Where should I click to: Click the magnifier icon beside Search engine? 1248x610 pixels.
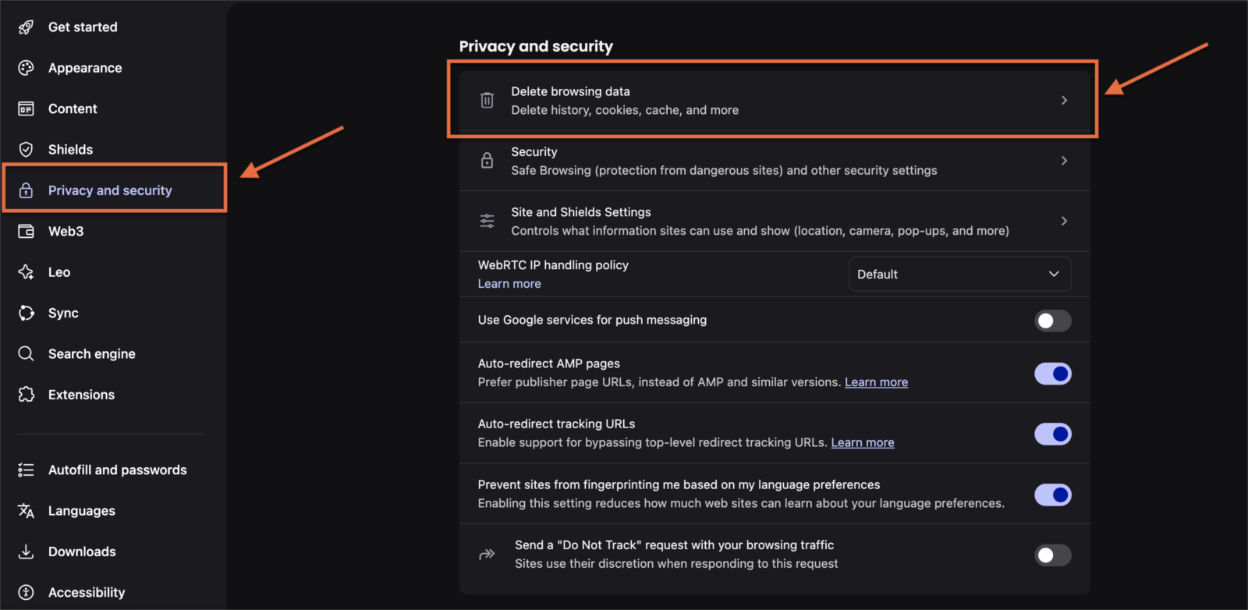27,354
